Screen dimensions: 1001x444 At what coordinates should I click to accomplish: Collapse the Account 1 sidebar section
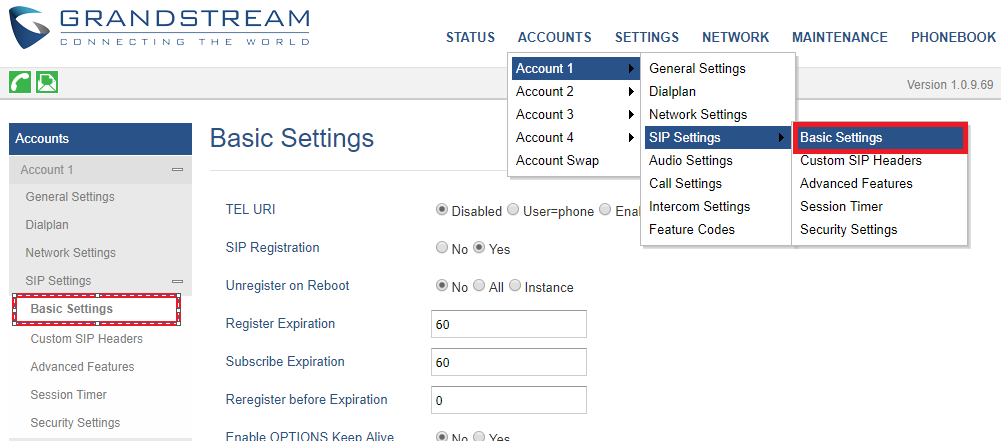(177, 170)
